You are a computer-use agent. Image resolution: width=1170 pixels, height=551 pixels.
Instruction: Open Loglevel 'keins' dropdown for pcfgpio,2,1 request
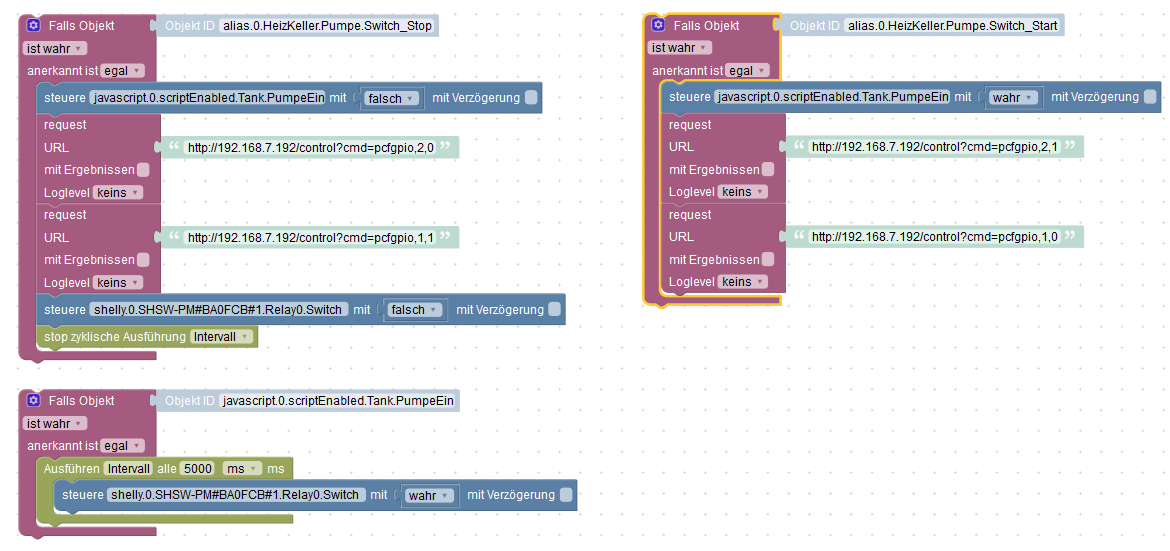pyautogui.click(x=742, y=192)
